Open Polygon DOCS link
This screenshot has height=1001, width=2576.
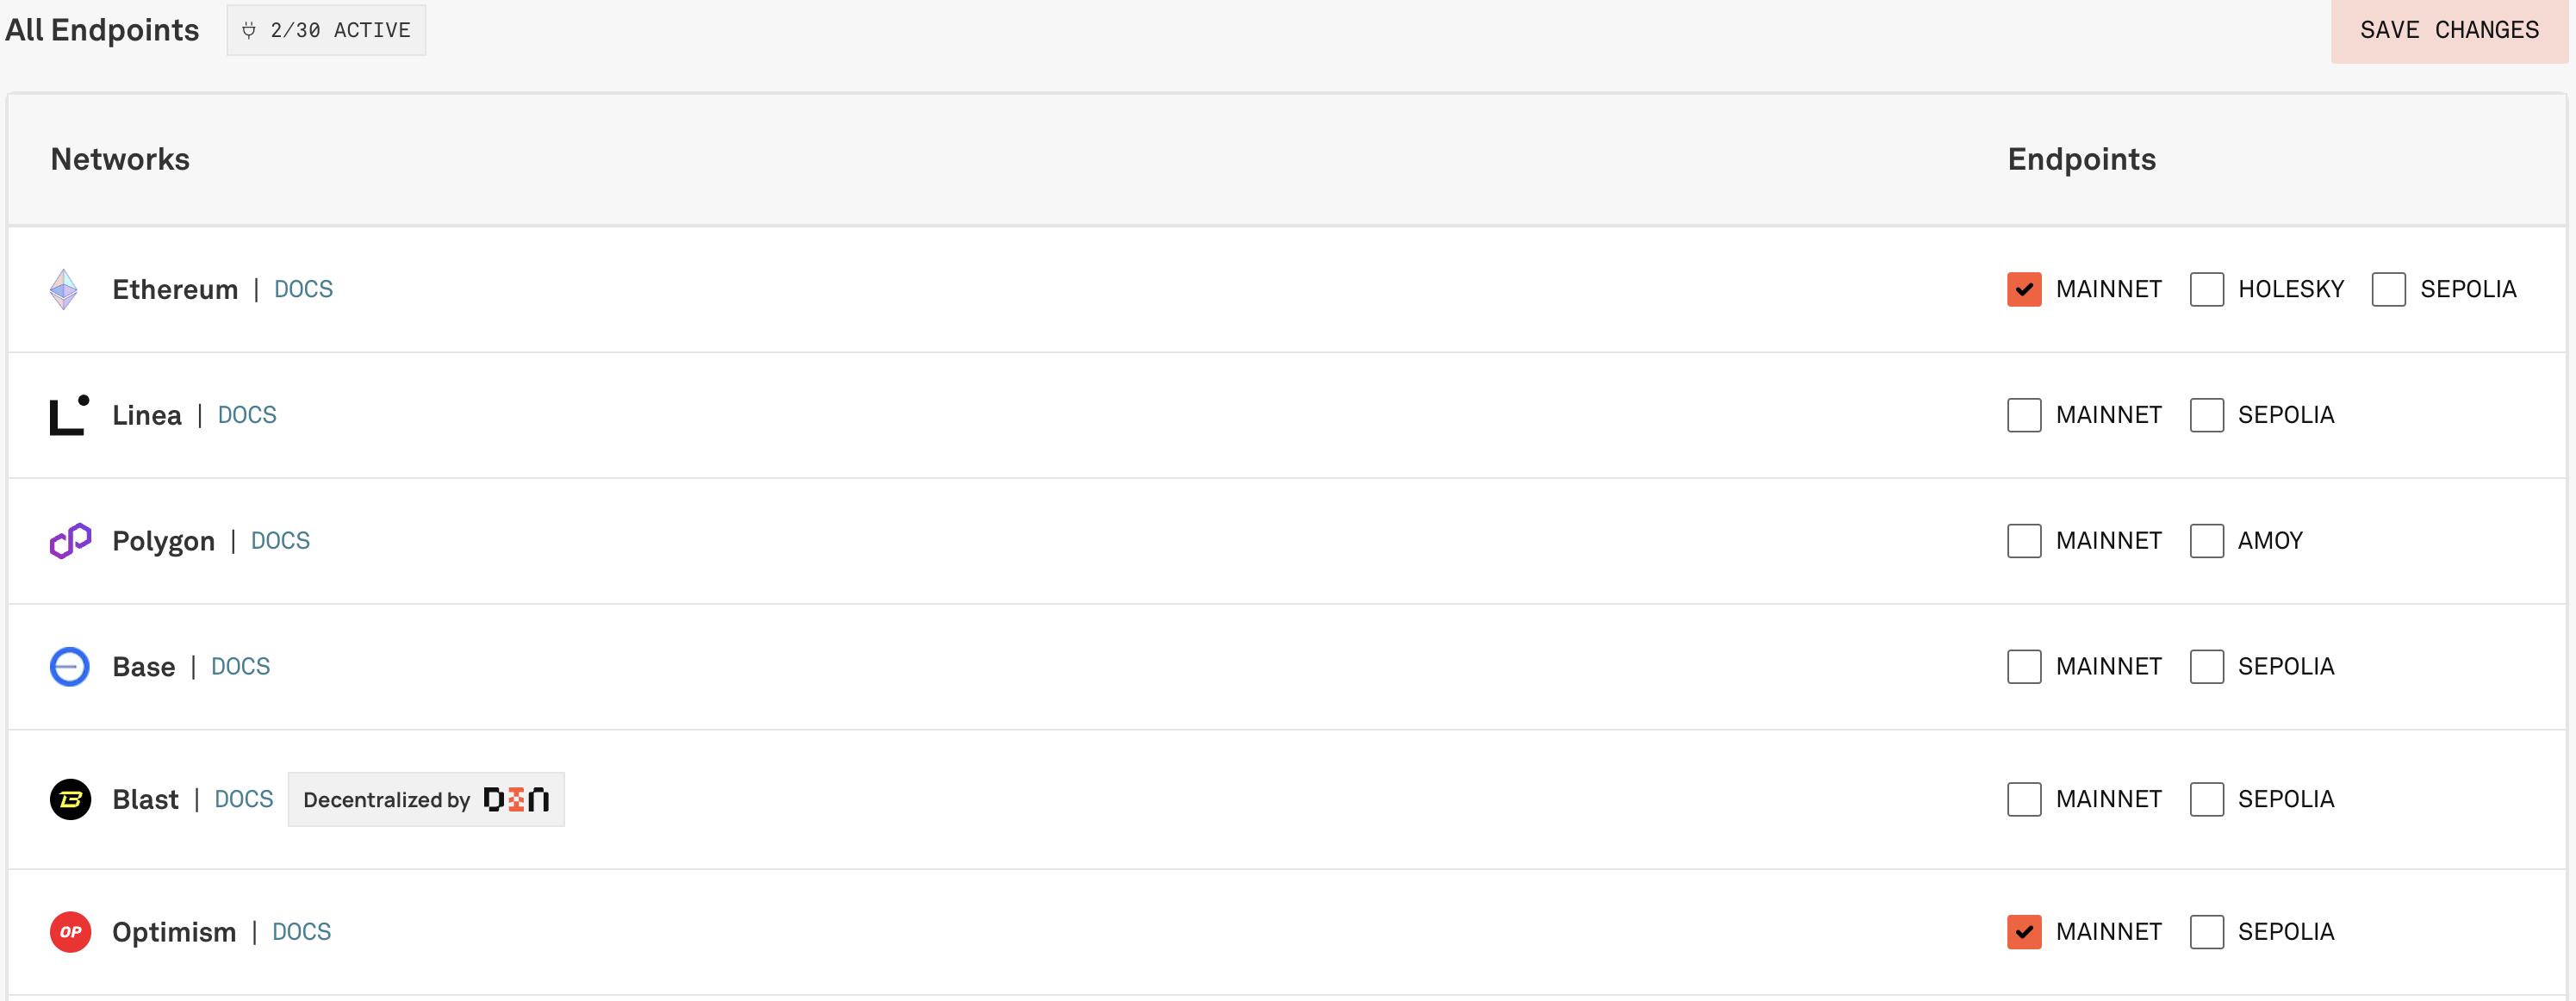(x=280, y=541)
